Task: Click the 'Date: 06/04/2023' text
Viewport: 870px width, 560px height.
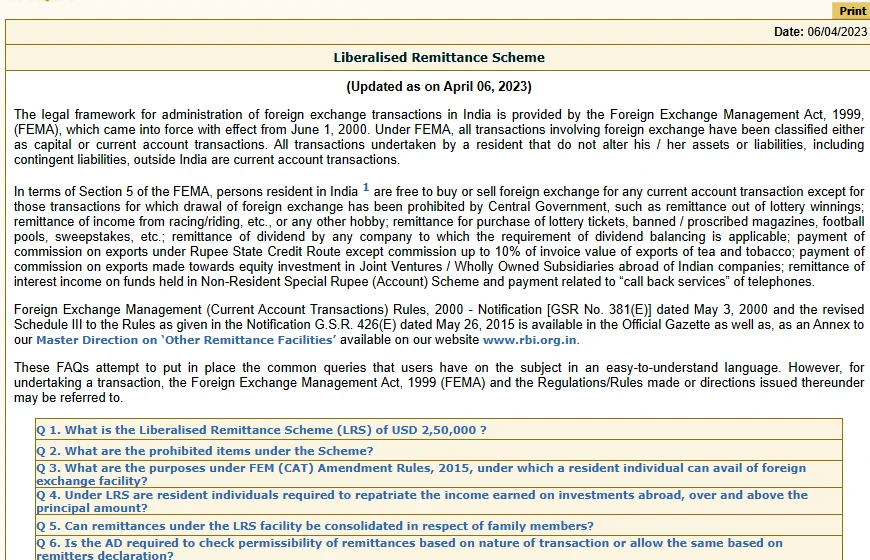Action: click(820, 32)
